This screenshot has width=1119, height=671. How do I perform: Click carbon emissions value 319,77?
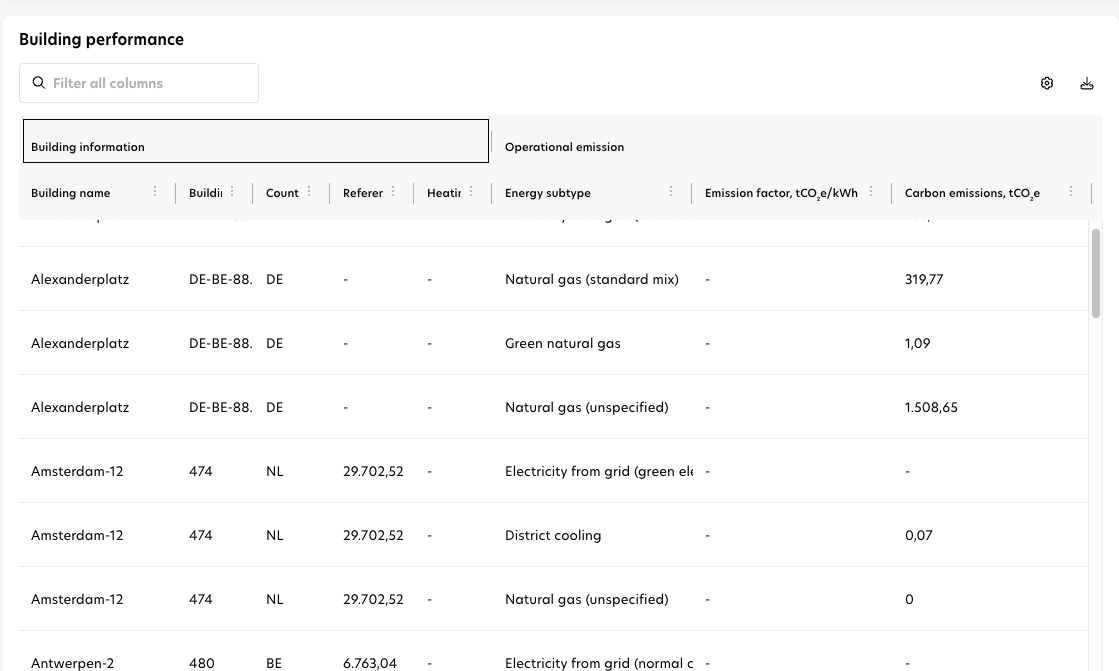pyautogui.click(x=923, y=279)
